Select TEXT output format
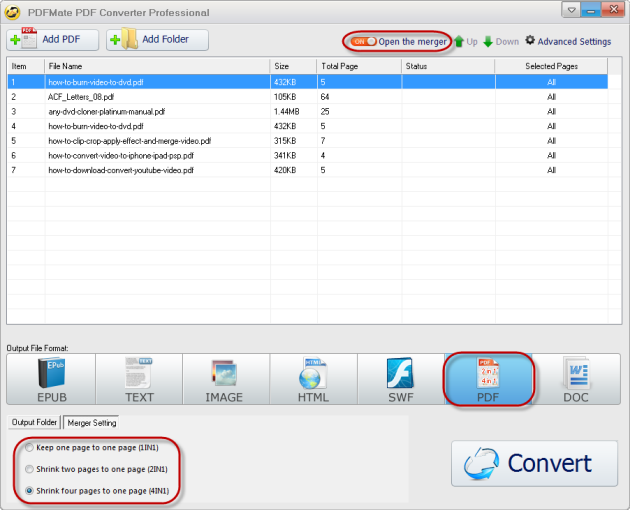The height and width of the screenshot is (510, 630). 139,379
